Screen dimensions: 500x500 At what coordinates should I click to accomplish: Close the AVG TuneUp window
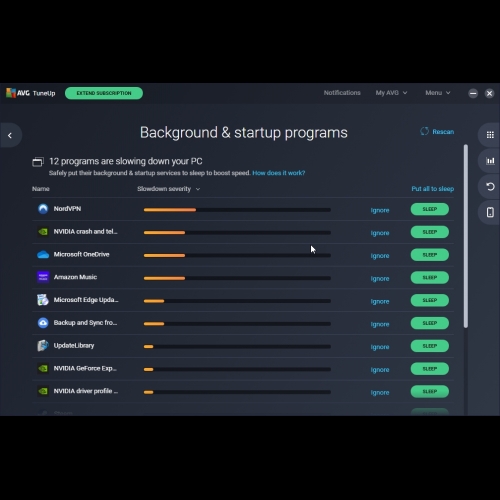489,93
